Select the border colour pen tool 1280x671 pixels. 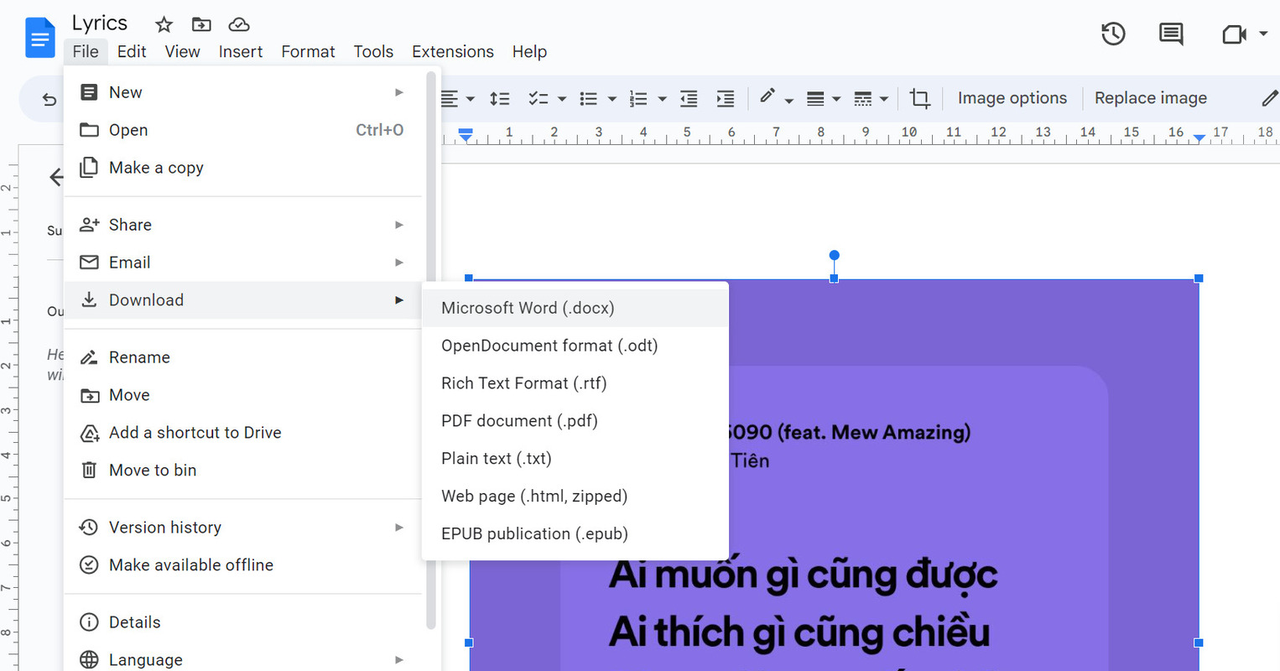(768, 97)
